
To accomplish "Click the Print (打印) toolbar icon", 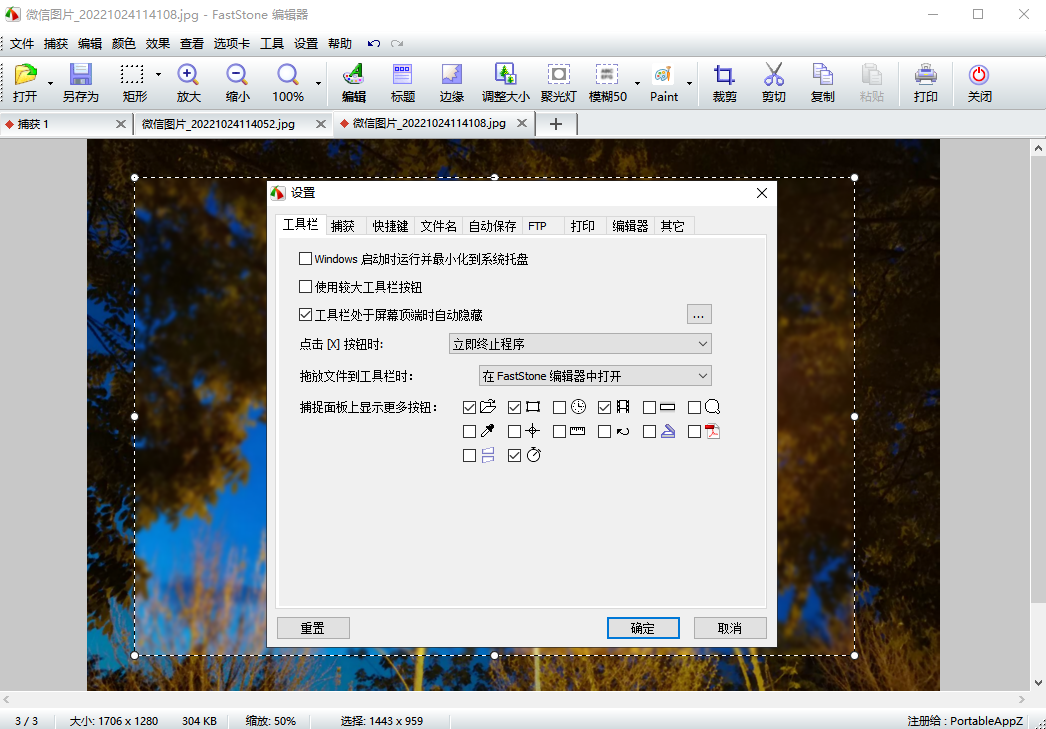I will 925,76.
